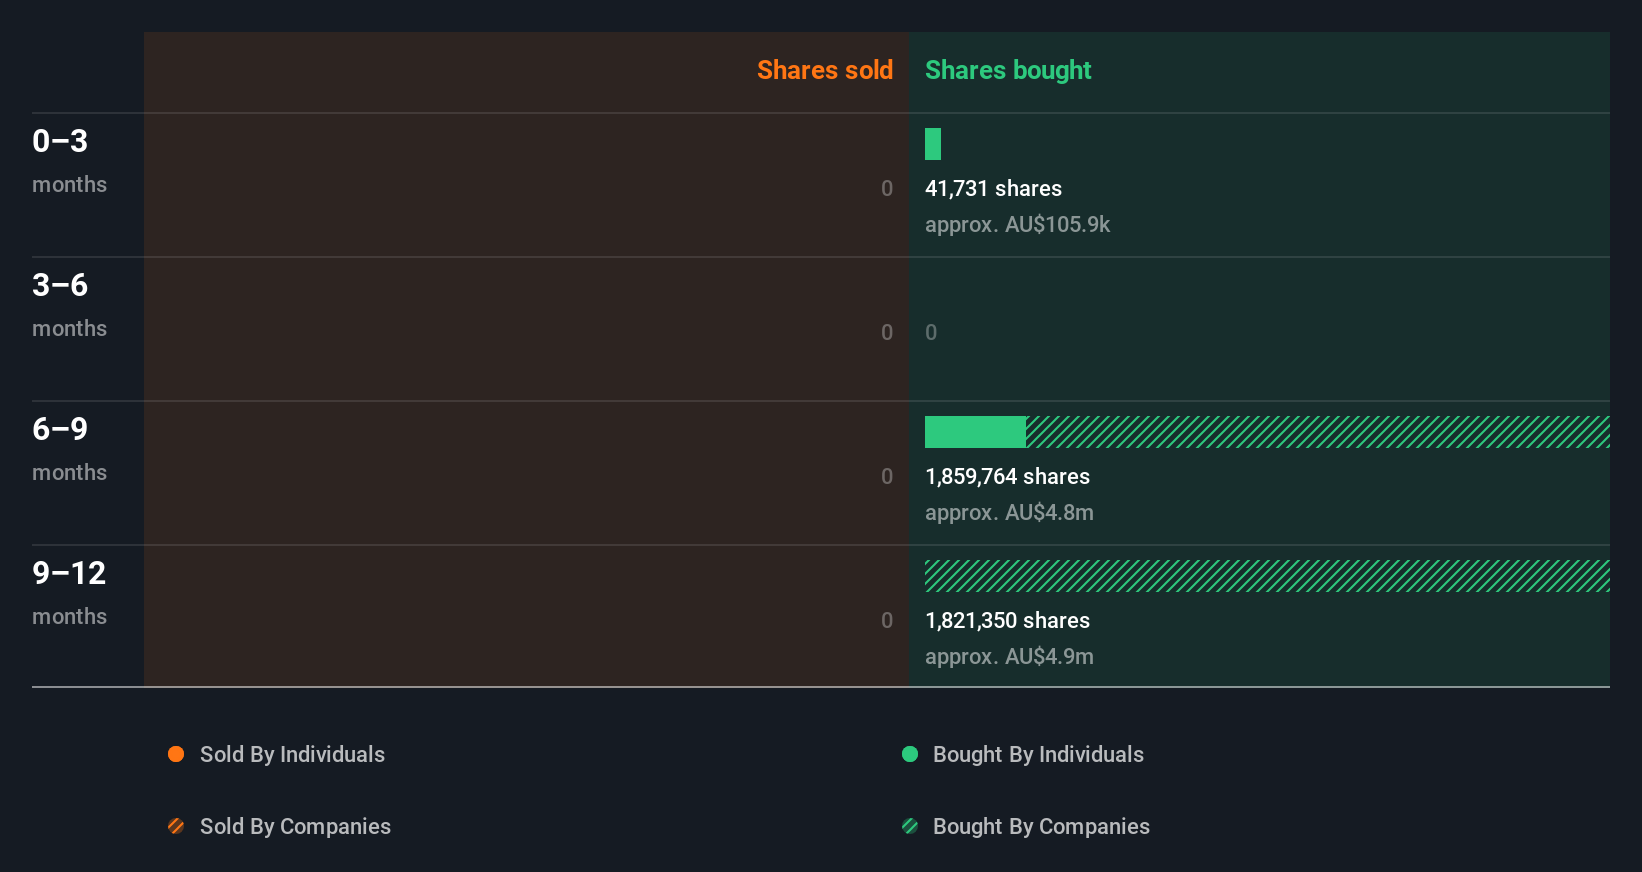Click the 0–3 months row label
This screenshot has height=872, width=1642.
tap(69, 161)
